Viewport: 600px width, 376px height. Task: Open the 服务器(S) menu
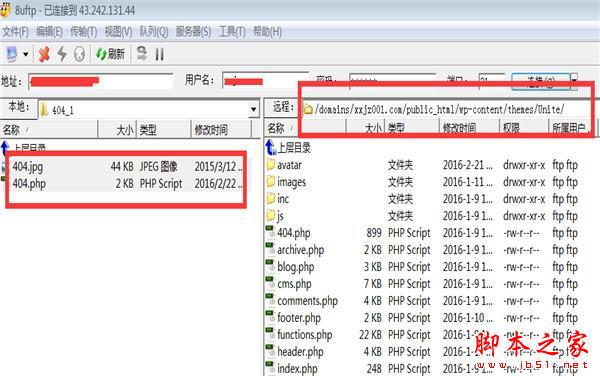pyautogui.click(x=193, y=31)
